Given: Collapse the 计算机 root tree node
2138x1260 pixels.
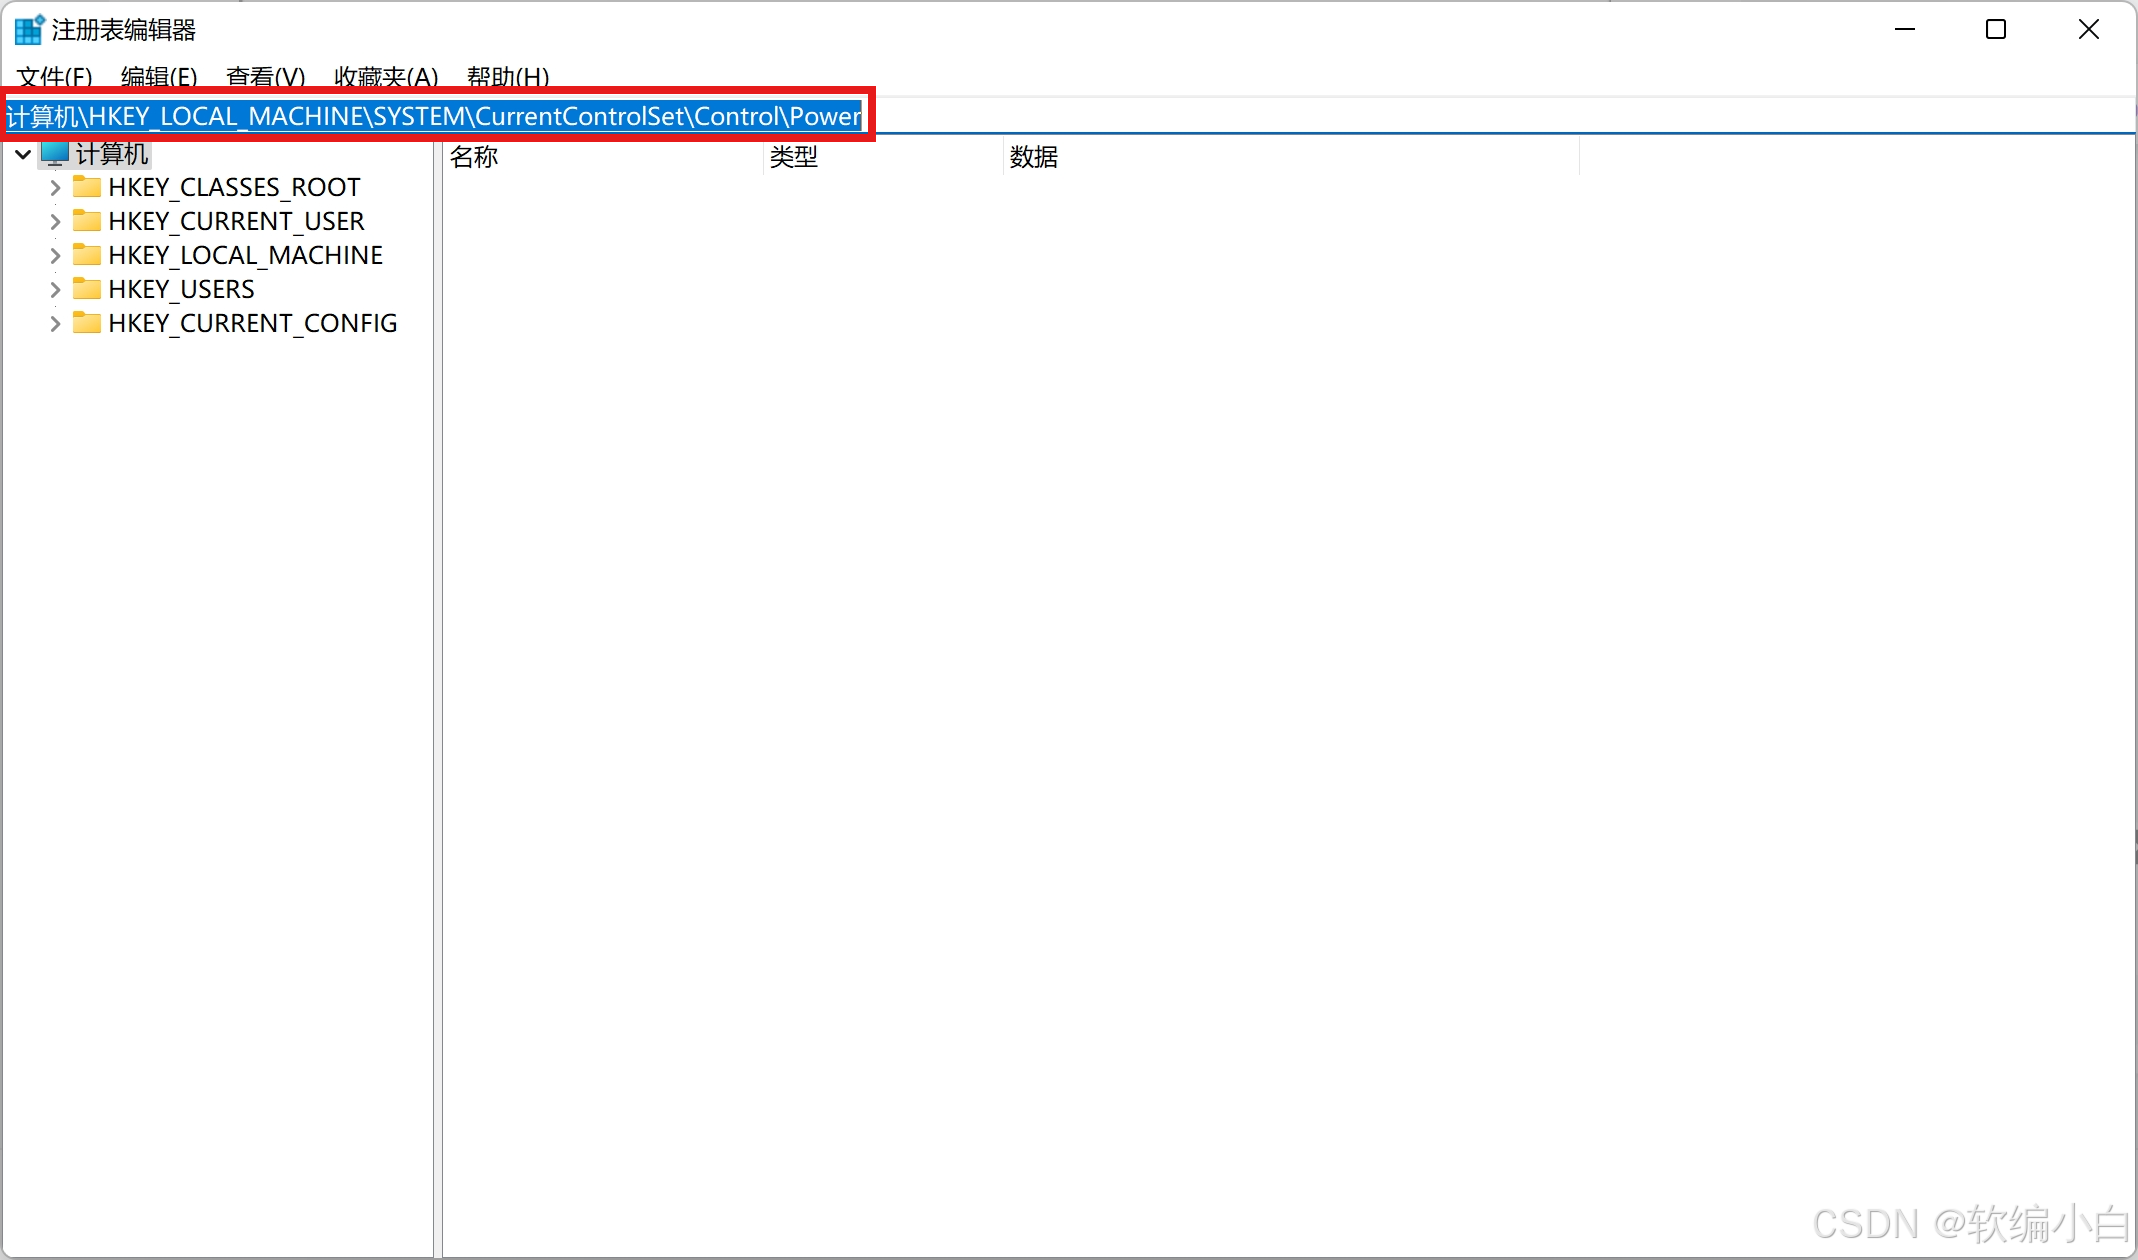Looking at the screenshot, I should 23,154.
